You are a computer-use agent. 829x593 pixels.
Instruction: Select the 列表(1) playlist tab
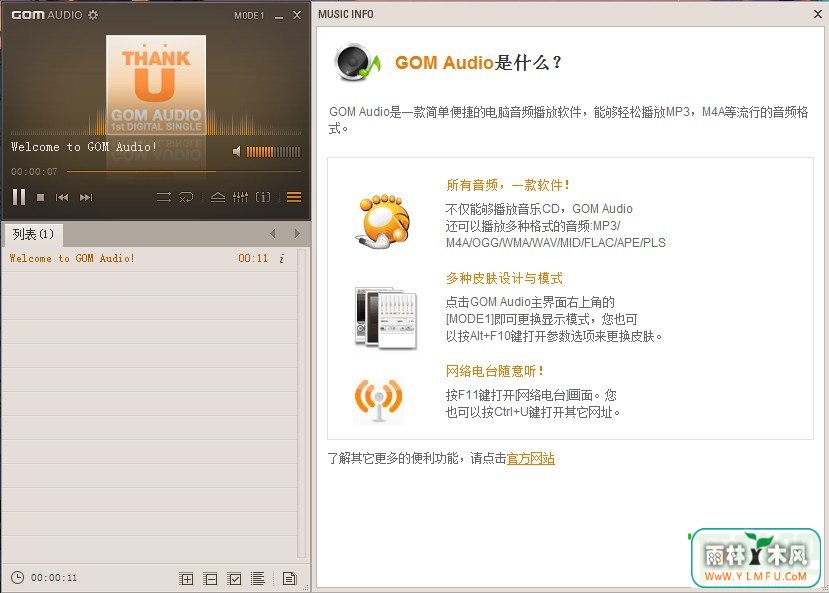(x=33, y=234)
